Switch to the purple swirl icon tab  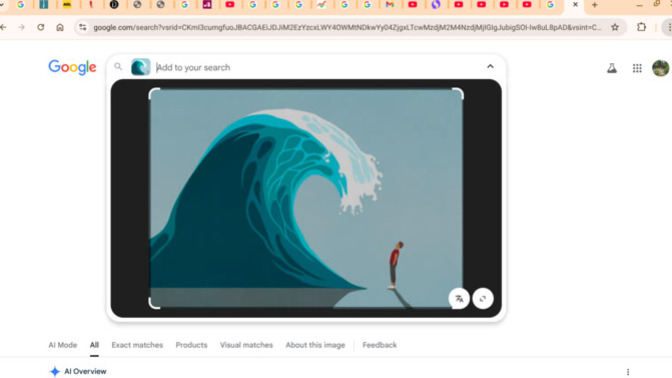coord(436,5)
